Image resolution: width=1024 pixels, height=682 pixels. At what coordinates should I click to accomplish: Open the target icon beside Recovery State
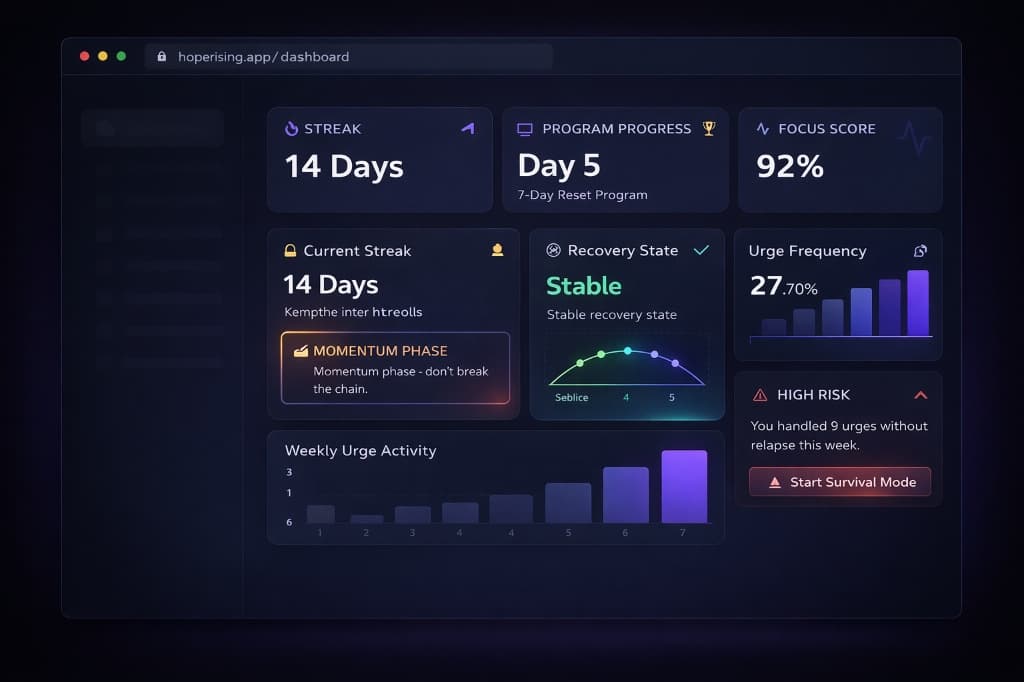coord(553,250)
